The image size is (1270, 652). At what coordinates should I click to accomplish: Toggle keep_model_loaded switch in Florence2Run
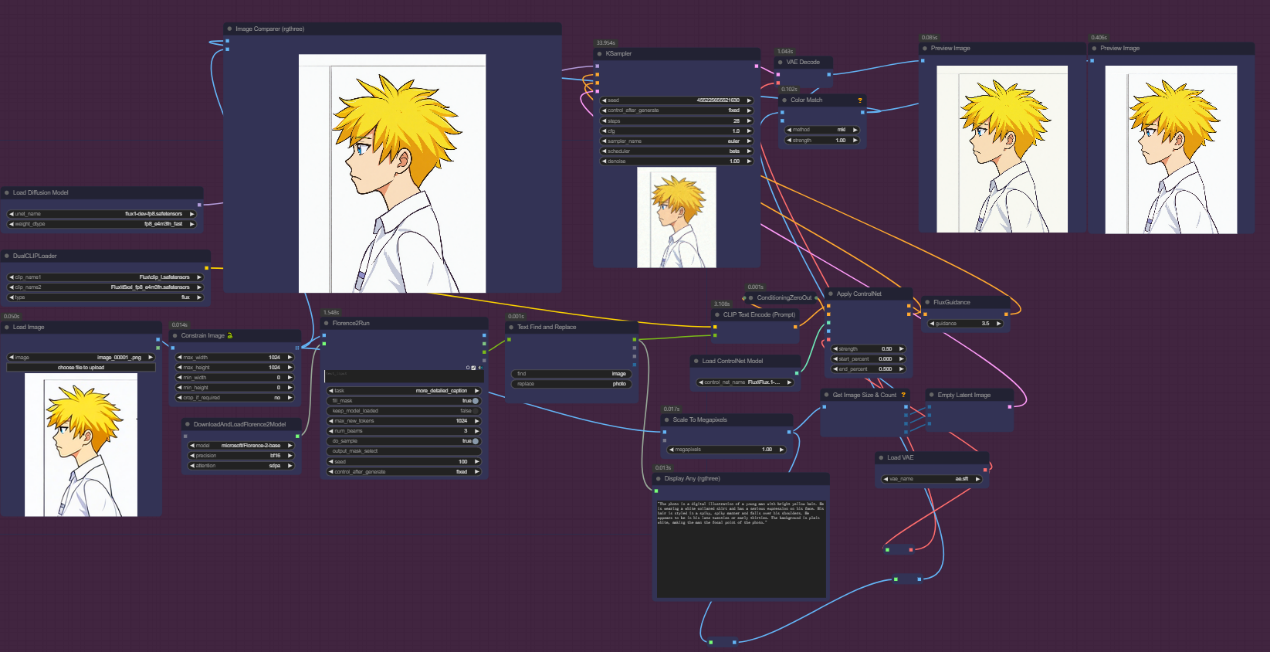(474, 410)
